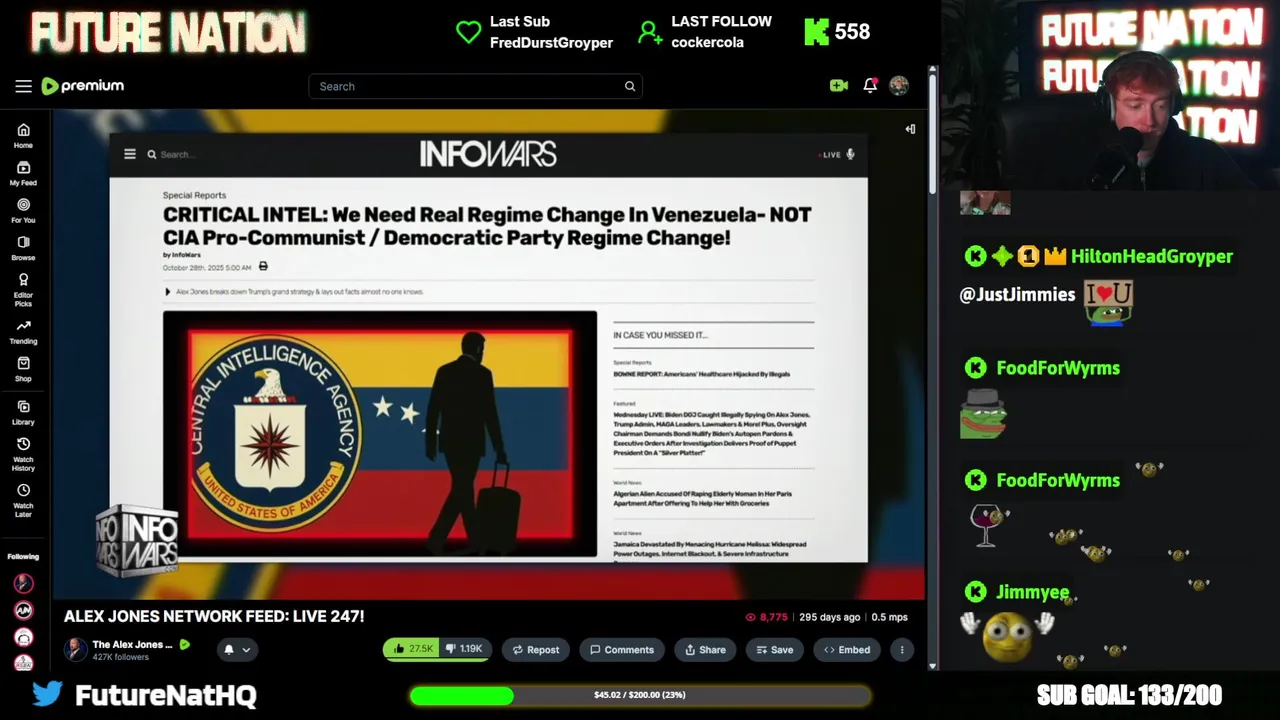This screenshot has width=1280, height=720.
Task: Click The Alex Jones channel name
Action: coord(132,645)
